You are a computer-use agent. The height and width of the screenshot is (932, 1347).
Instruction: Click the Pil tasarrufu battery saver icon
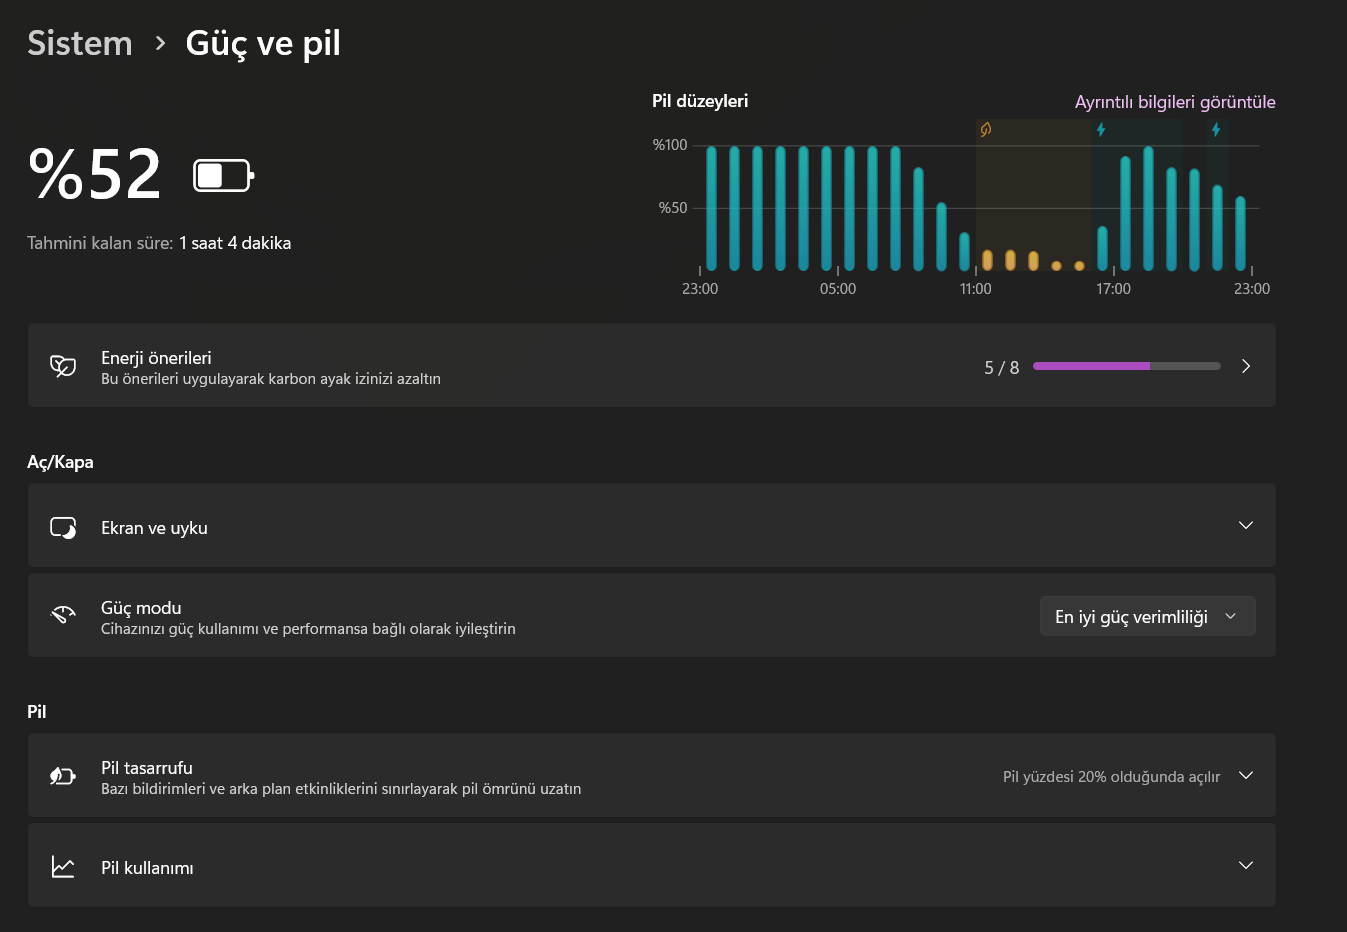coord(63,776)
